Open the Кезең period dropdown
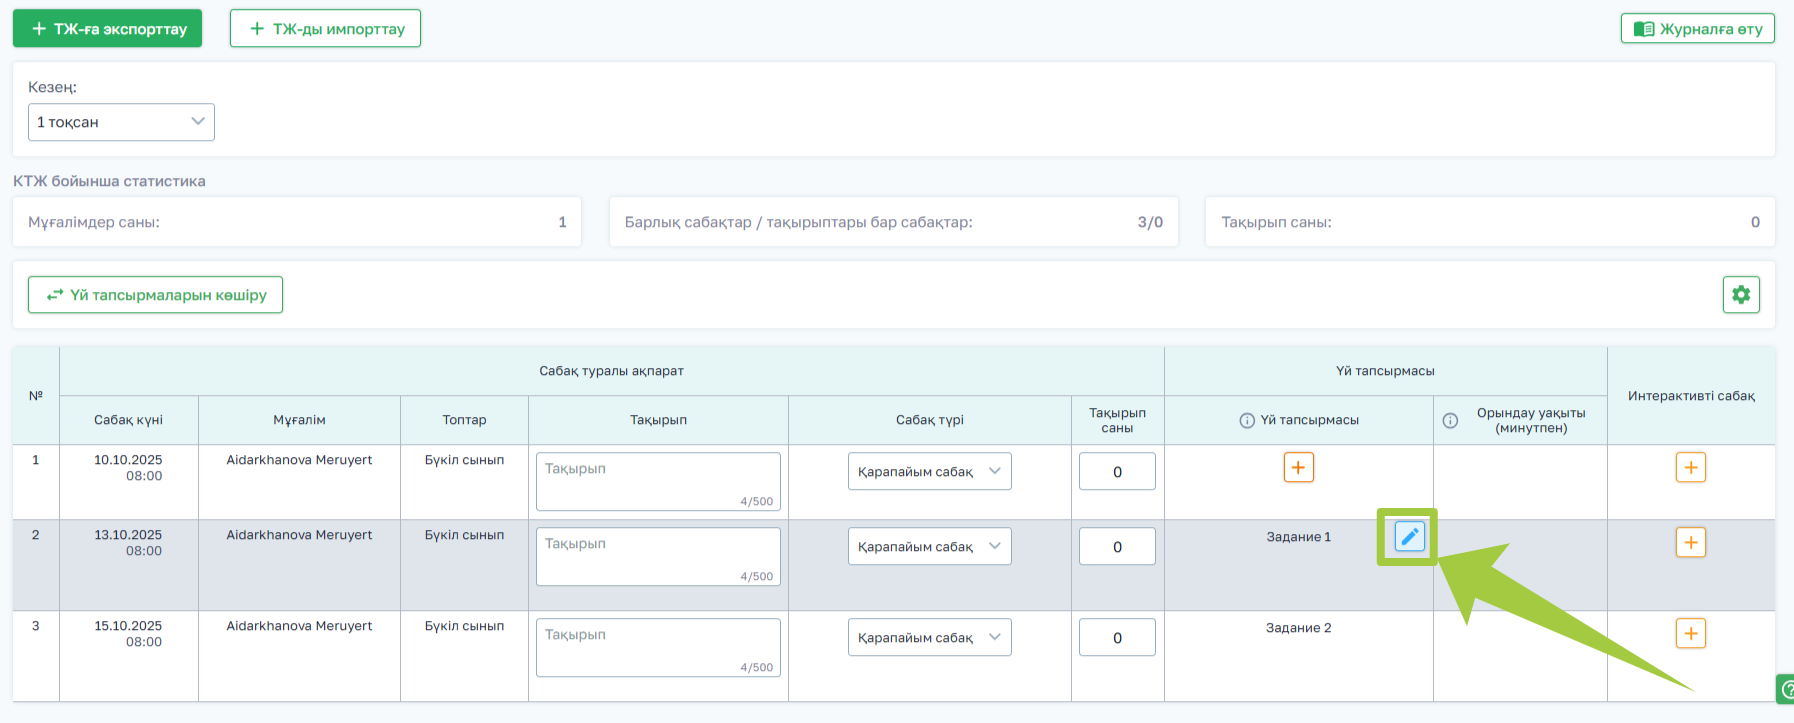 121,122
